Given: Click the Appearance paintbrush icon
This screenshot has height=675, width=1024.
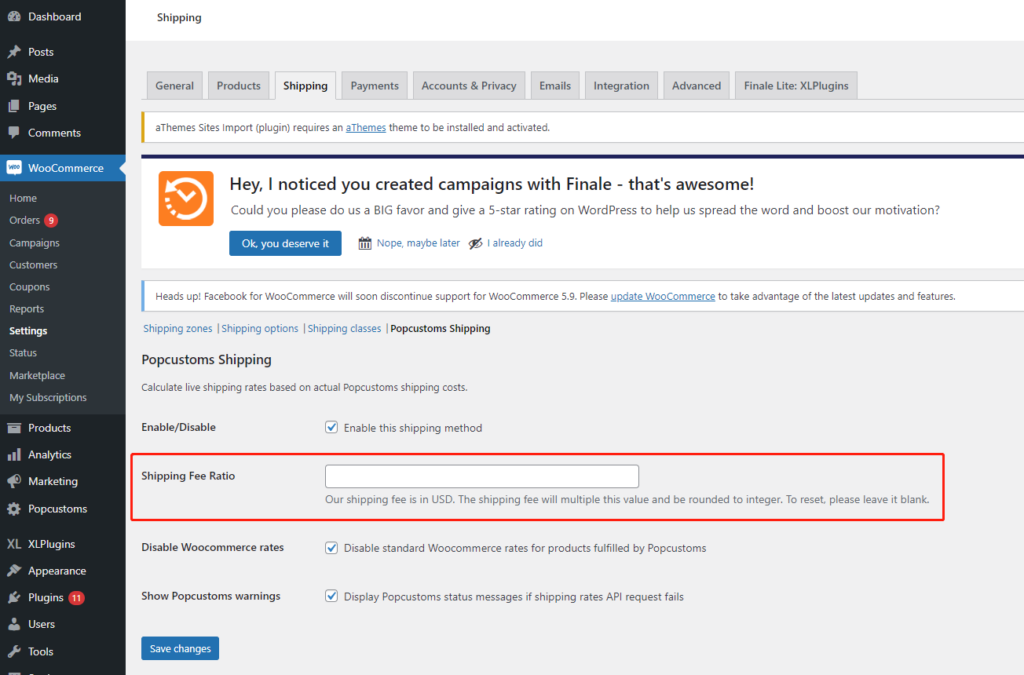Looking at the screenshot, I should click(14, 571).
